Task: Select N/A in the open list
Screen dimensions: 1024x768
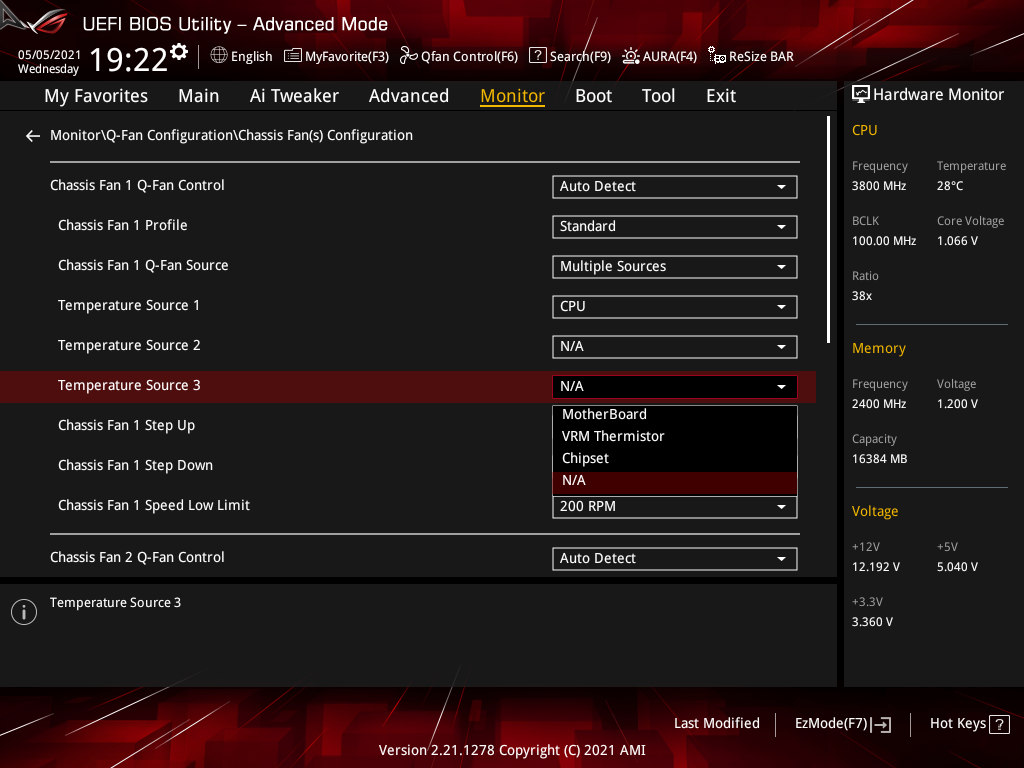Action: [675, 482]
